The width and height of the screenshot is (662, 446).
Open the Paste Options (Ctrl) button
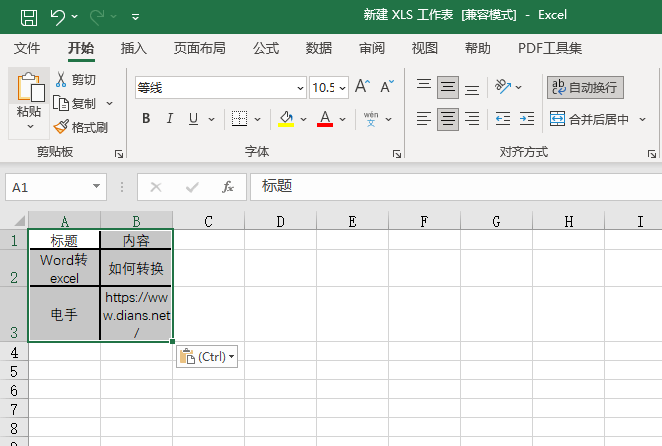pos(207,357)
